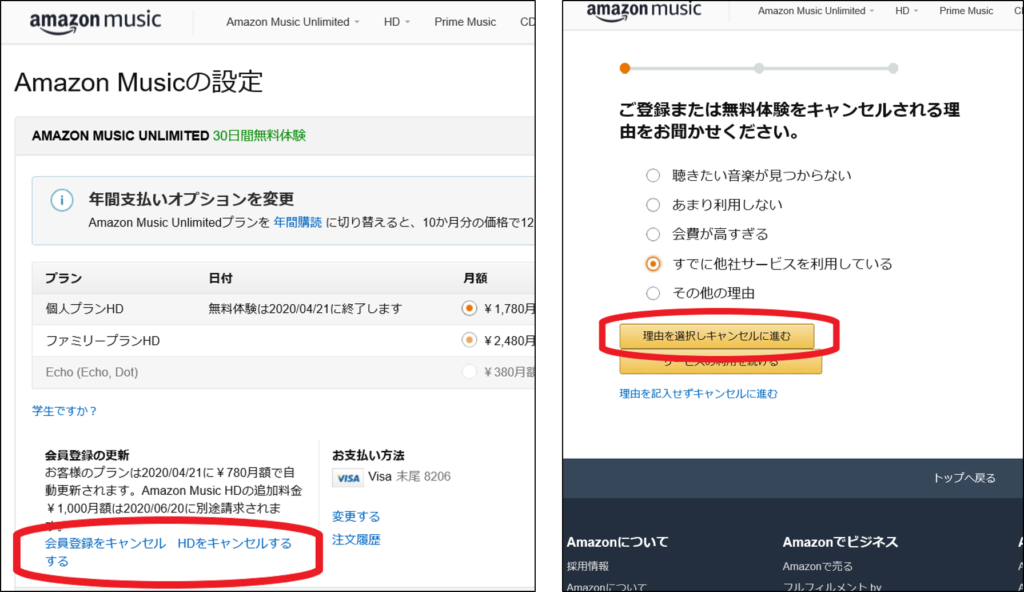Click the amazon music logo in left screenshot
1024x592 pixels.
coord(95,22)
